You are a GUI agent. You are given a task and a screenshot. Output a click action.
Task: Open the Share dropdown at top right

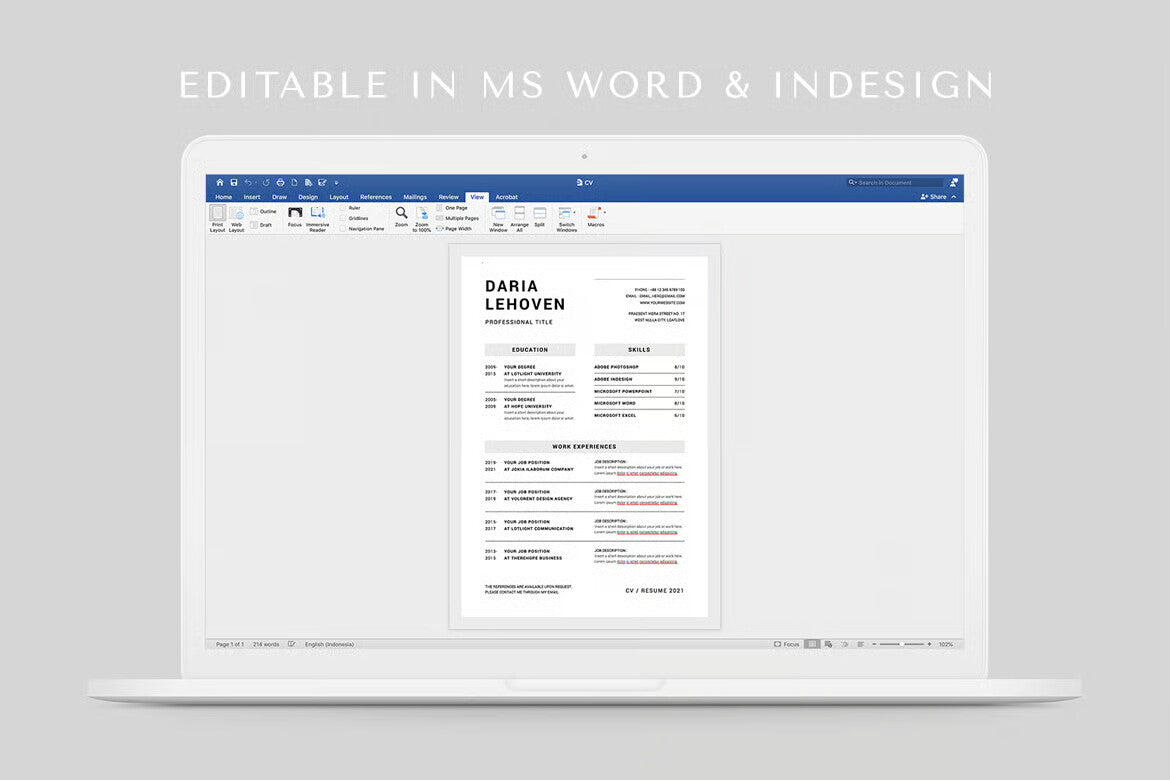click(936, 197)
